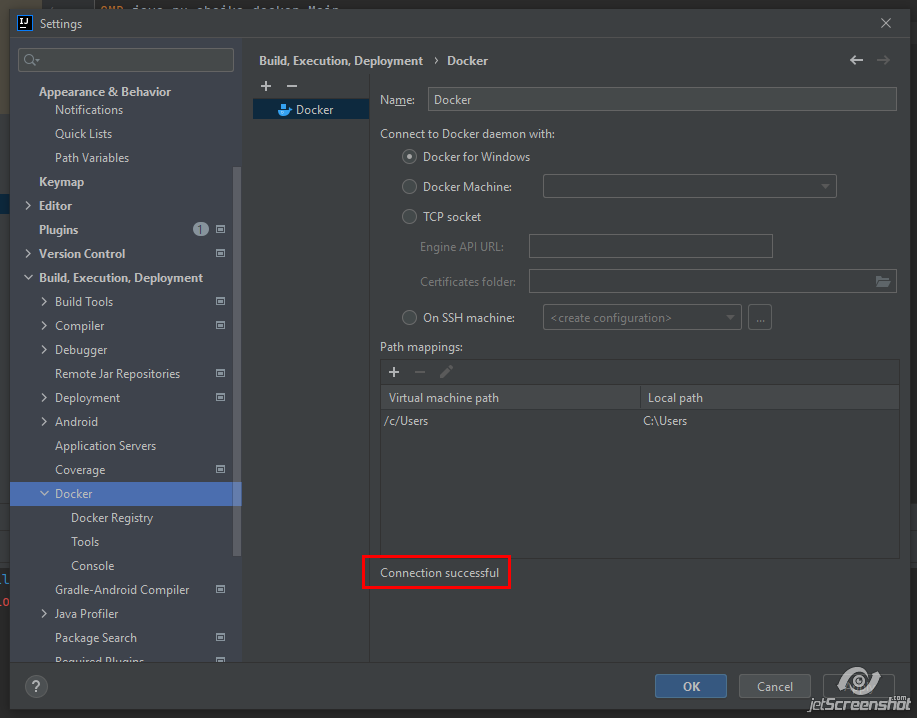Click the search magnifier icon in the settings search
Viewport: 917px width, 718px height.
[x=31, y=60]
